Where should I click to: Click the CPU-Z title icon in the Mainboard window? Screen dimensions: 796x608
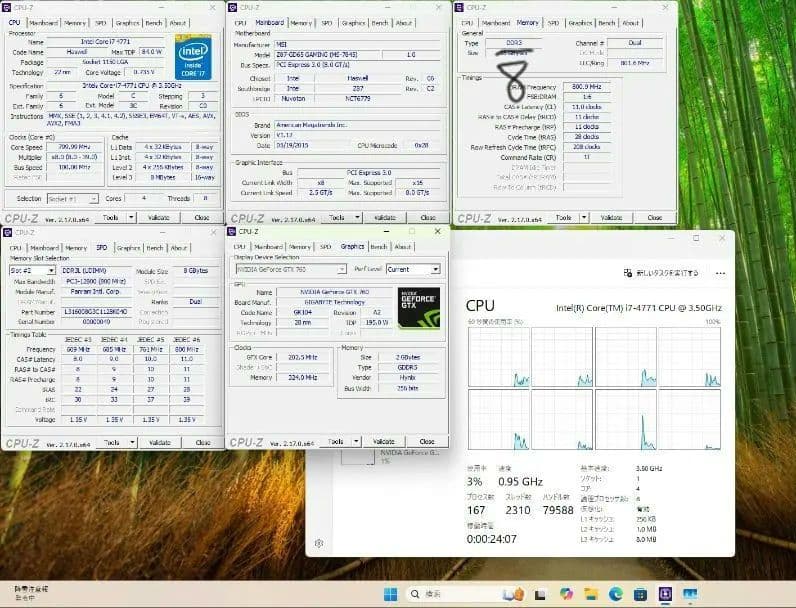point(233,8)
